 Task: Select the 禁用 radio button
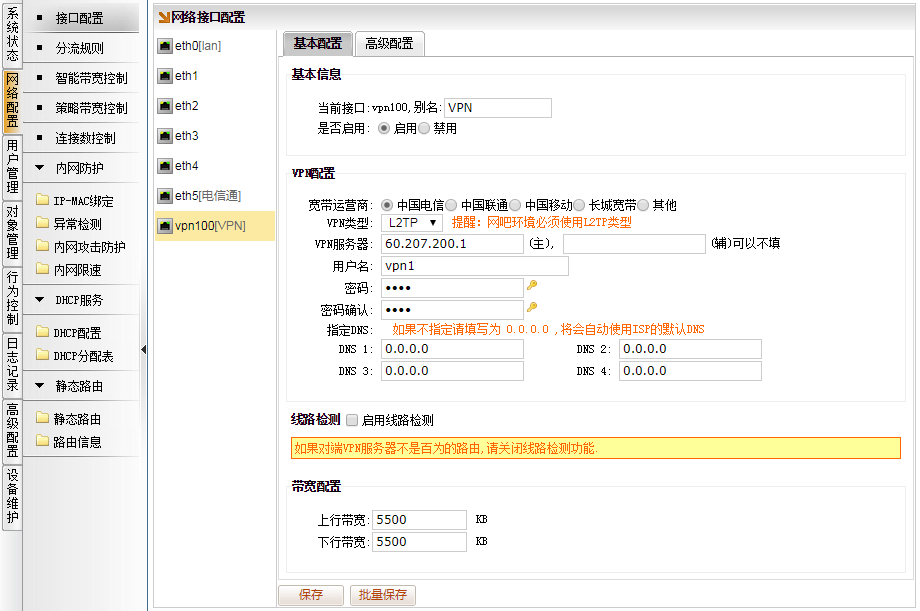[x=424, y=129]
